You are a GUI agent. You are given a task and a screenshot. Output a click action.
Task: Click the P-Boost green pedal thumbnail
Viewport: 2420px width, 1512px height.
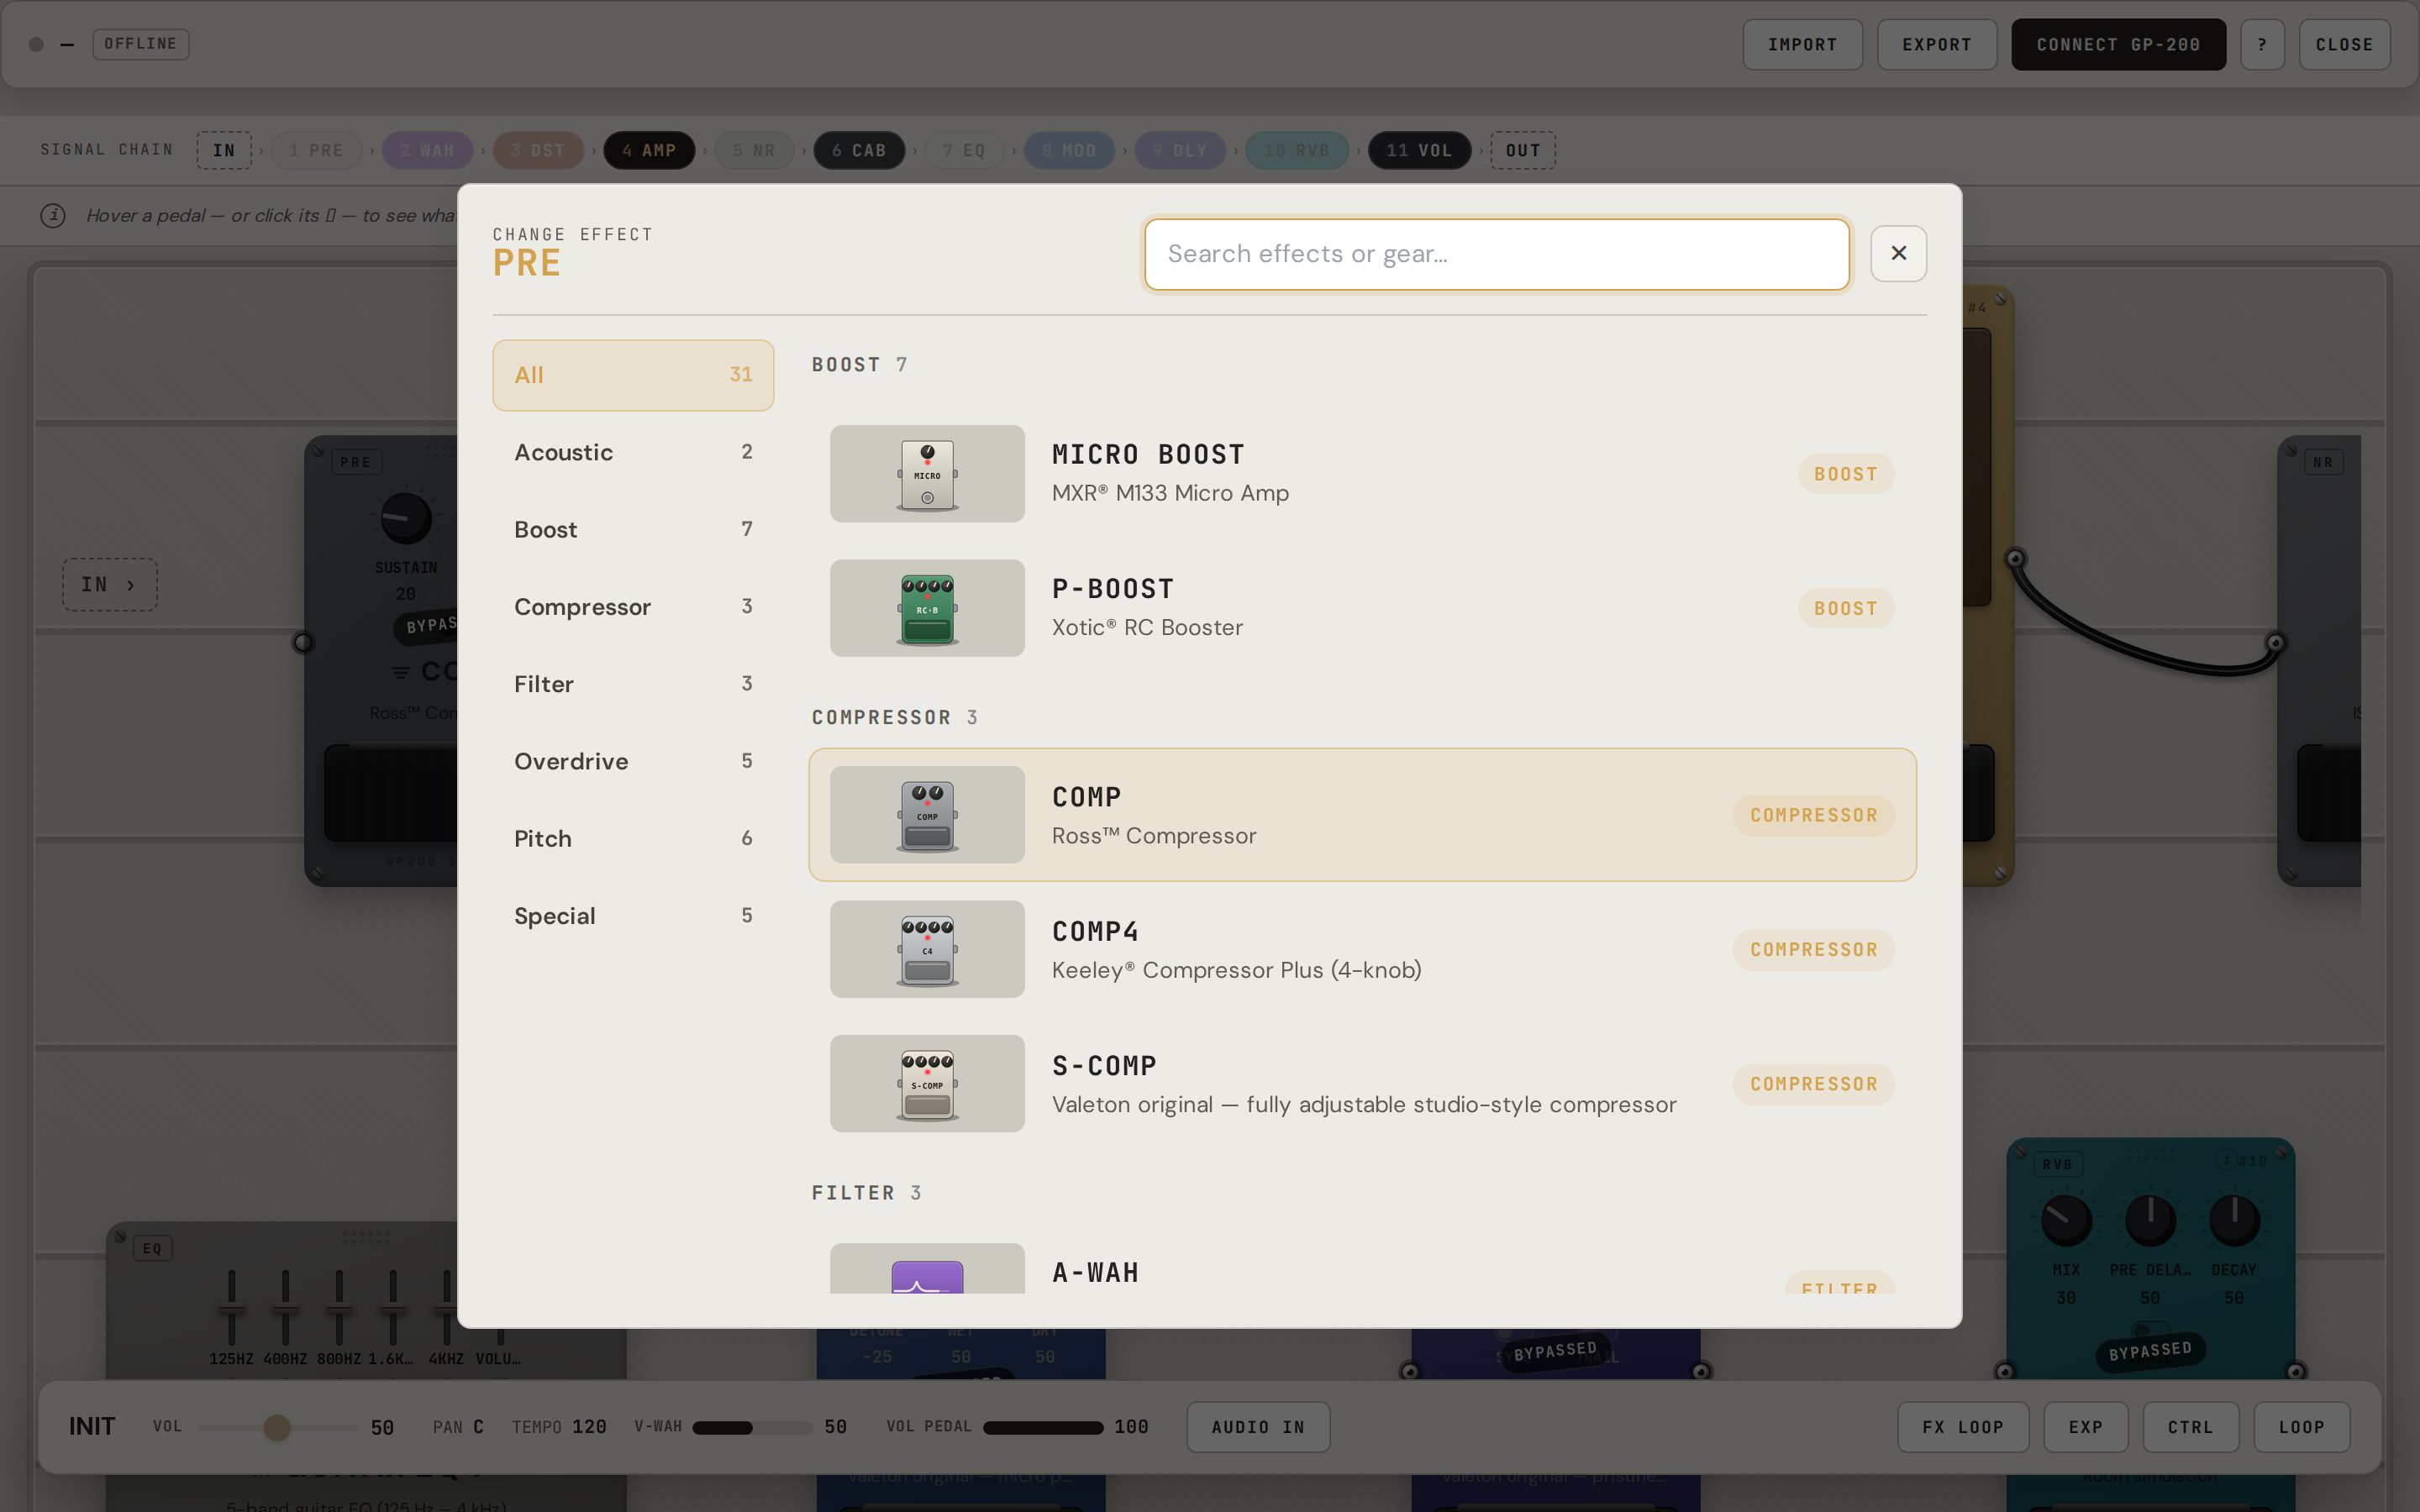[x=927, y=608]
